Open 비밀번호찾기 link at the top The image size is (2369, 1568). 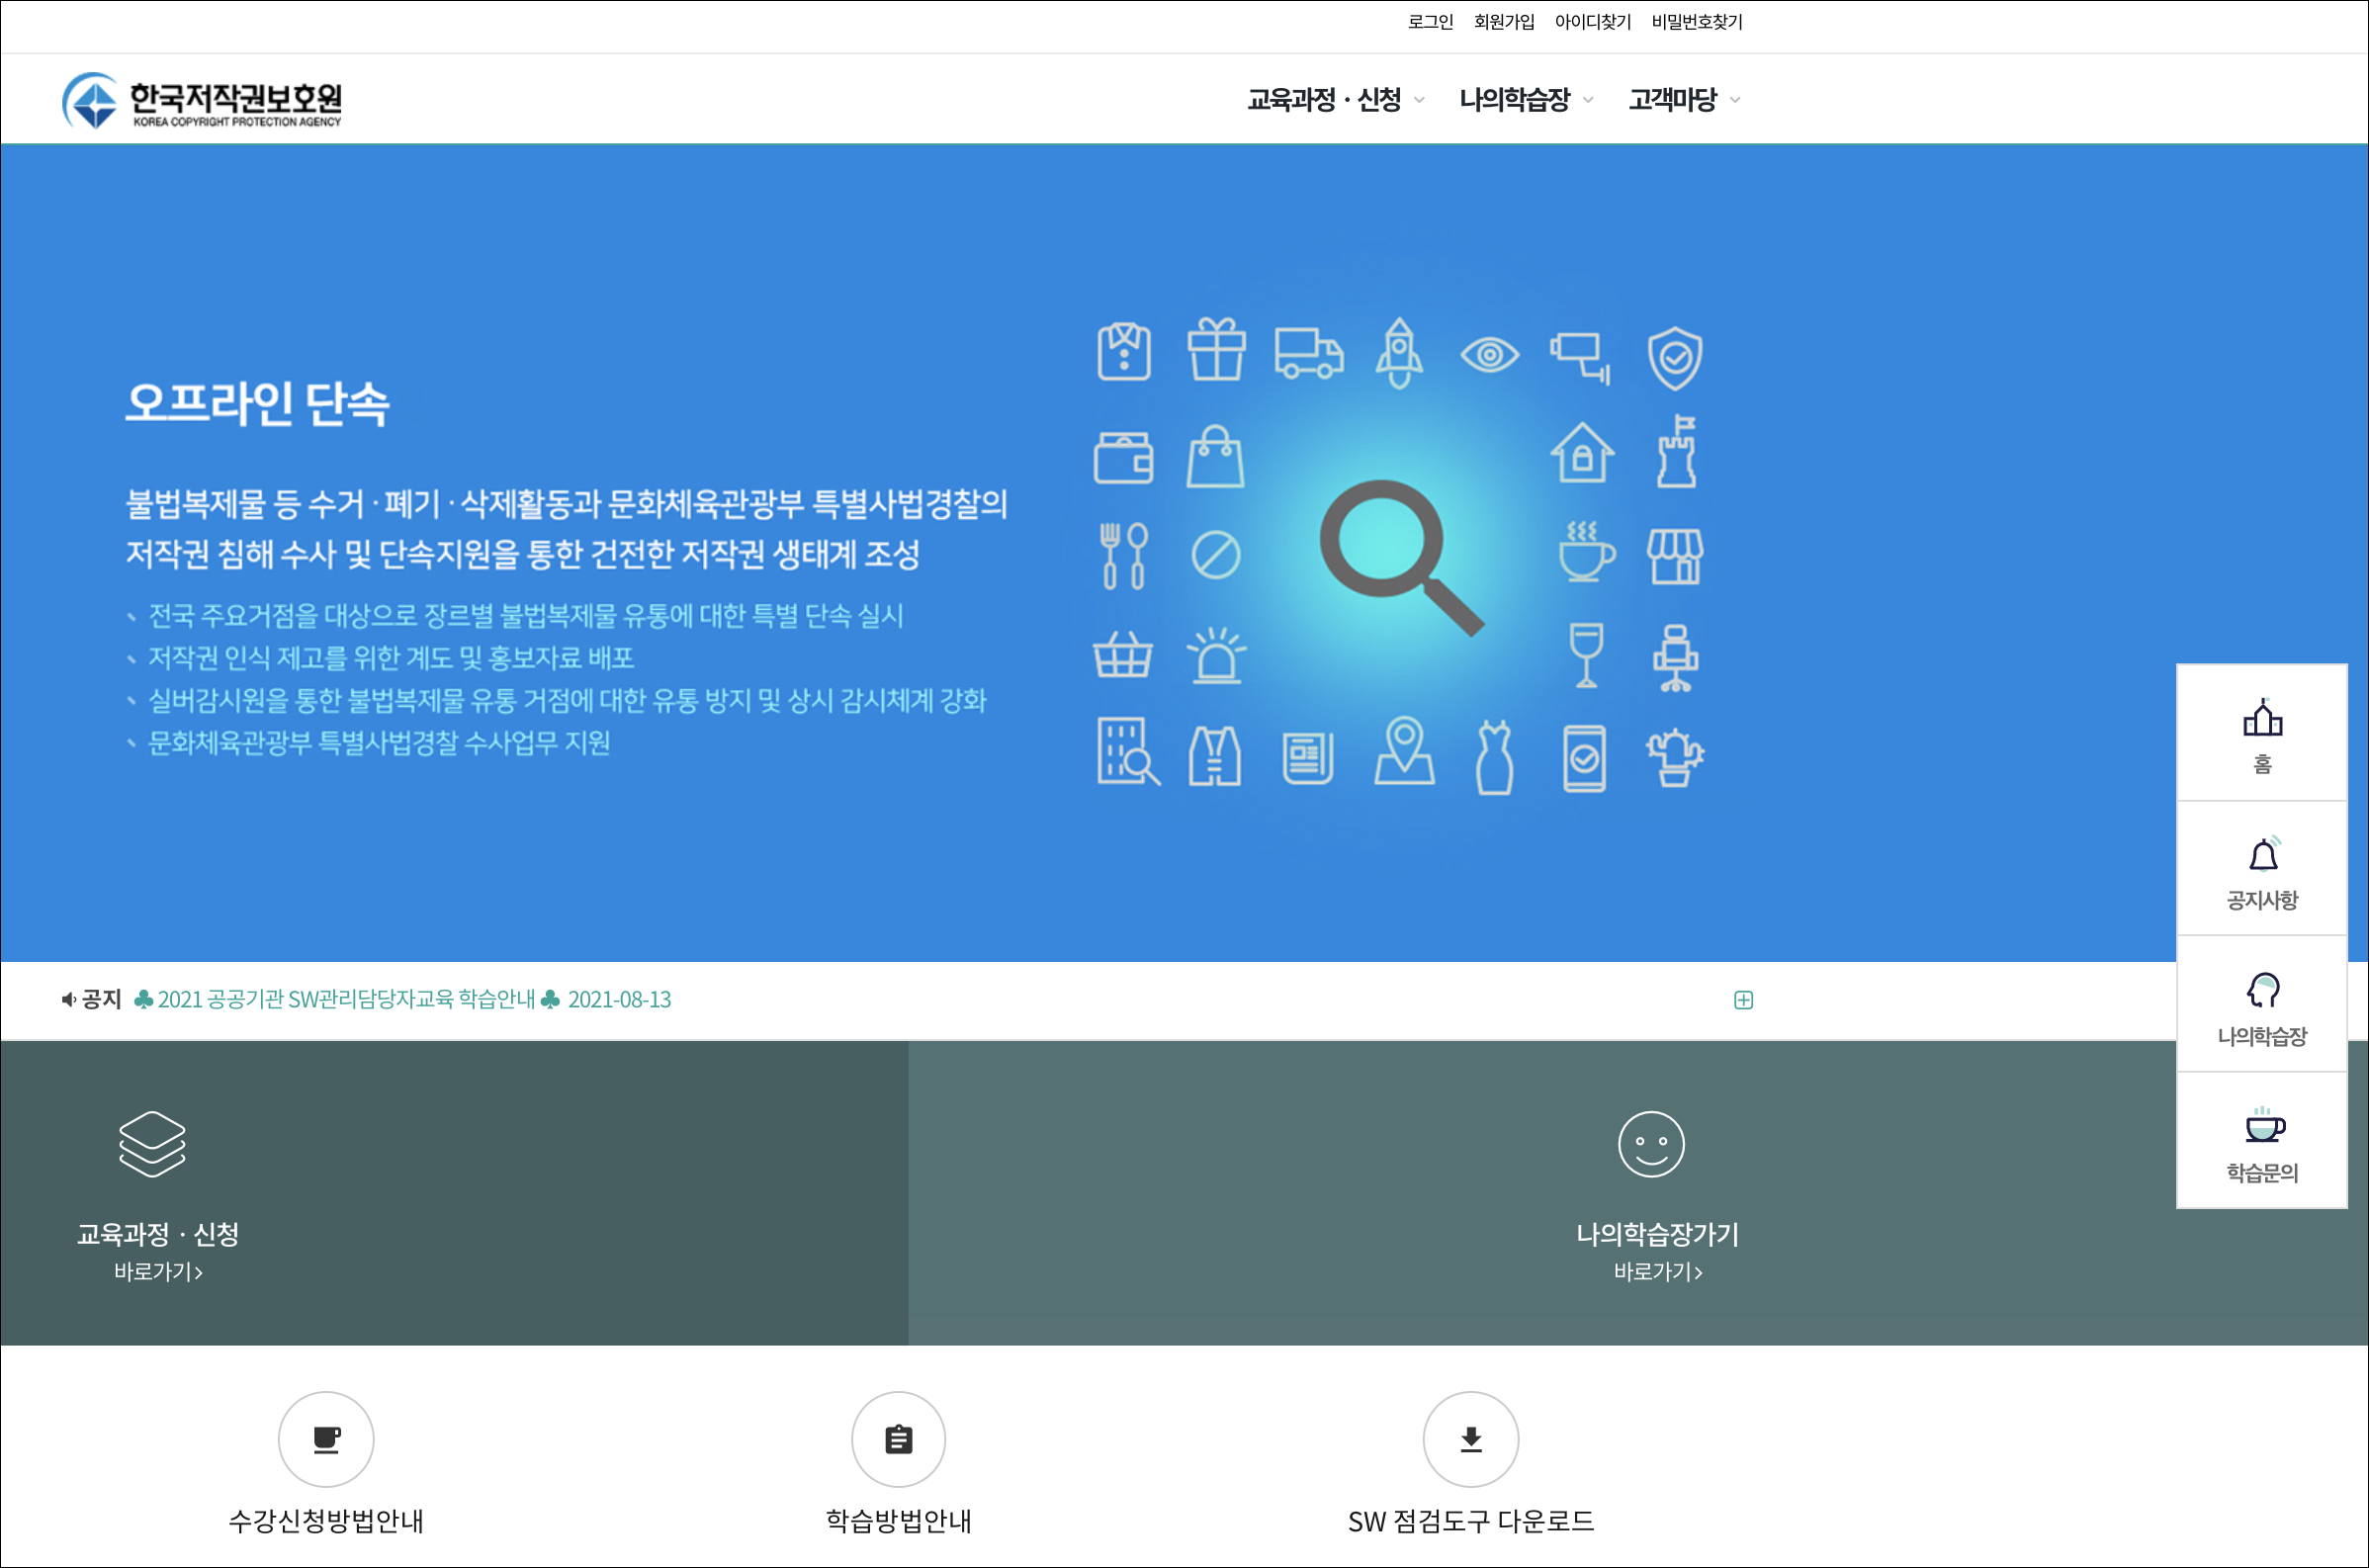[1696, 22]
